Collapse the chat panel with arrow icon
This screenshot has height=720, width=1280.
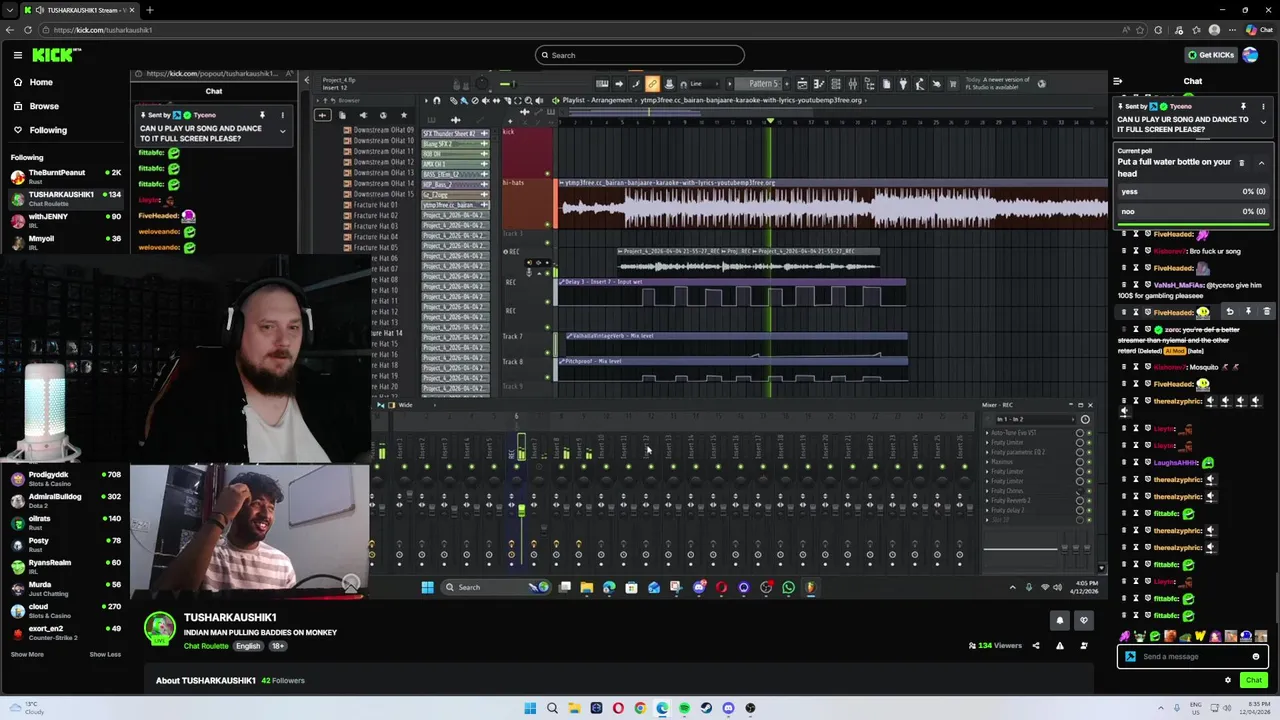1118,82
